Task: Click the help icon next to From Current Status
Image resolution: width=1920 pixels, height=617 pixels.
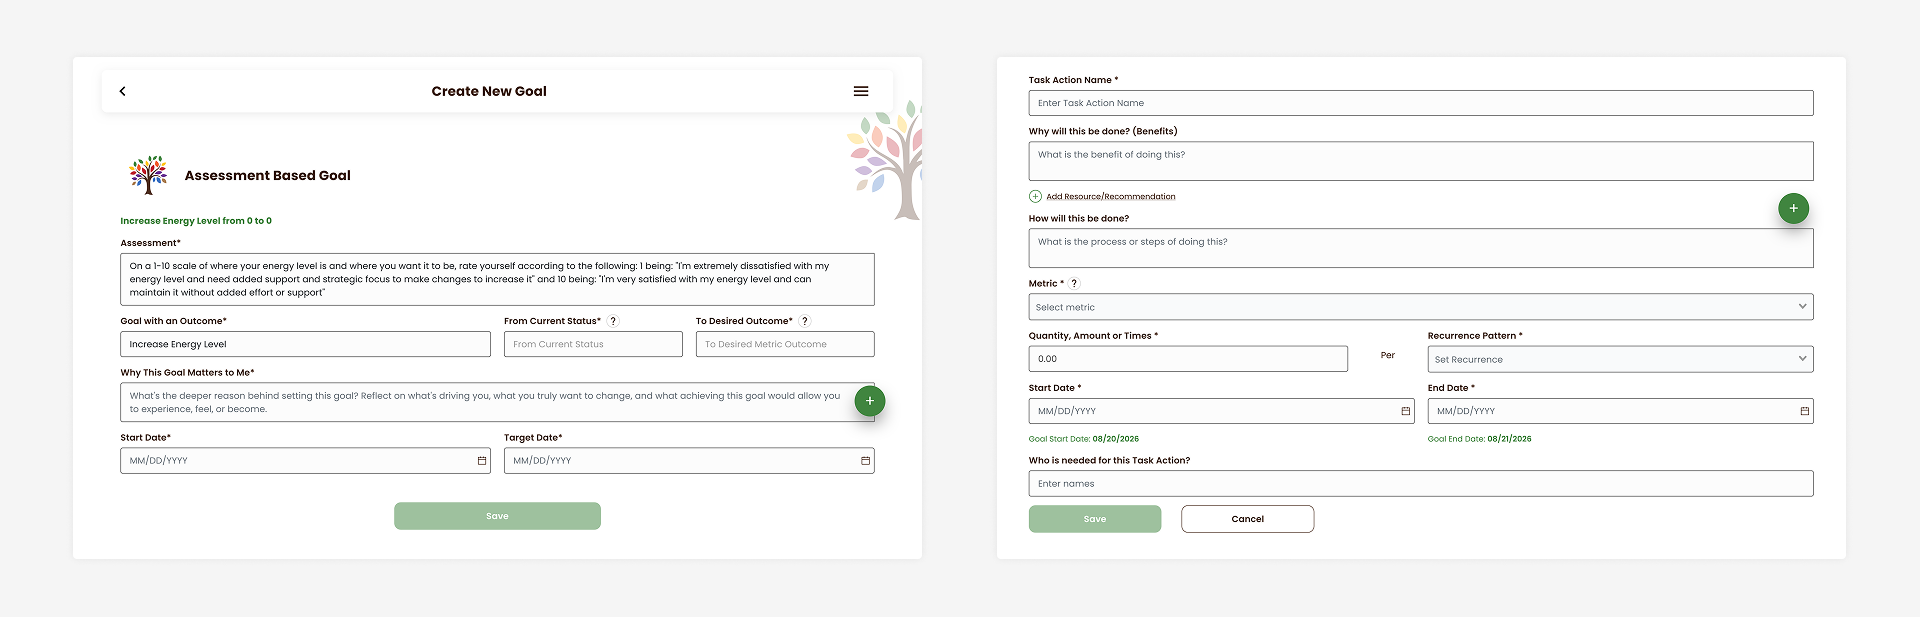Action: coord(613,321)
